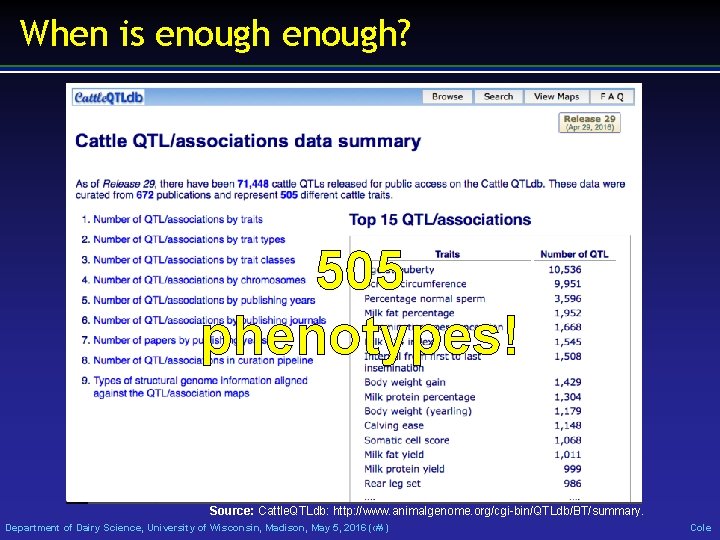Click the 71,448 cattle QTLs figure

click(253, 184)
